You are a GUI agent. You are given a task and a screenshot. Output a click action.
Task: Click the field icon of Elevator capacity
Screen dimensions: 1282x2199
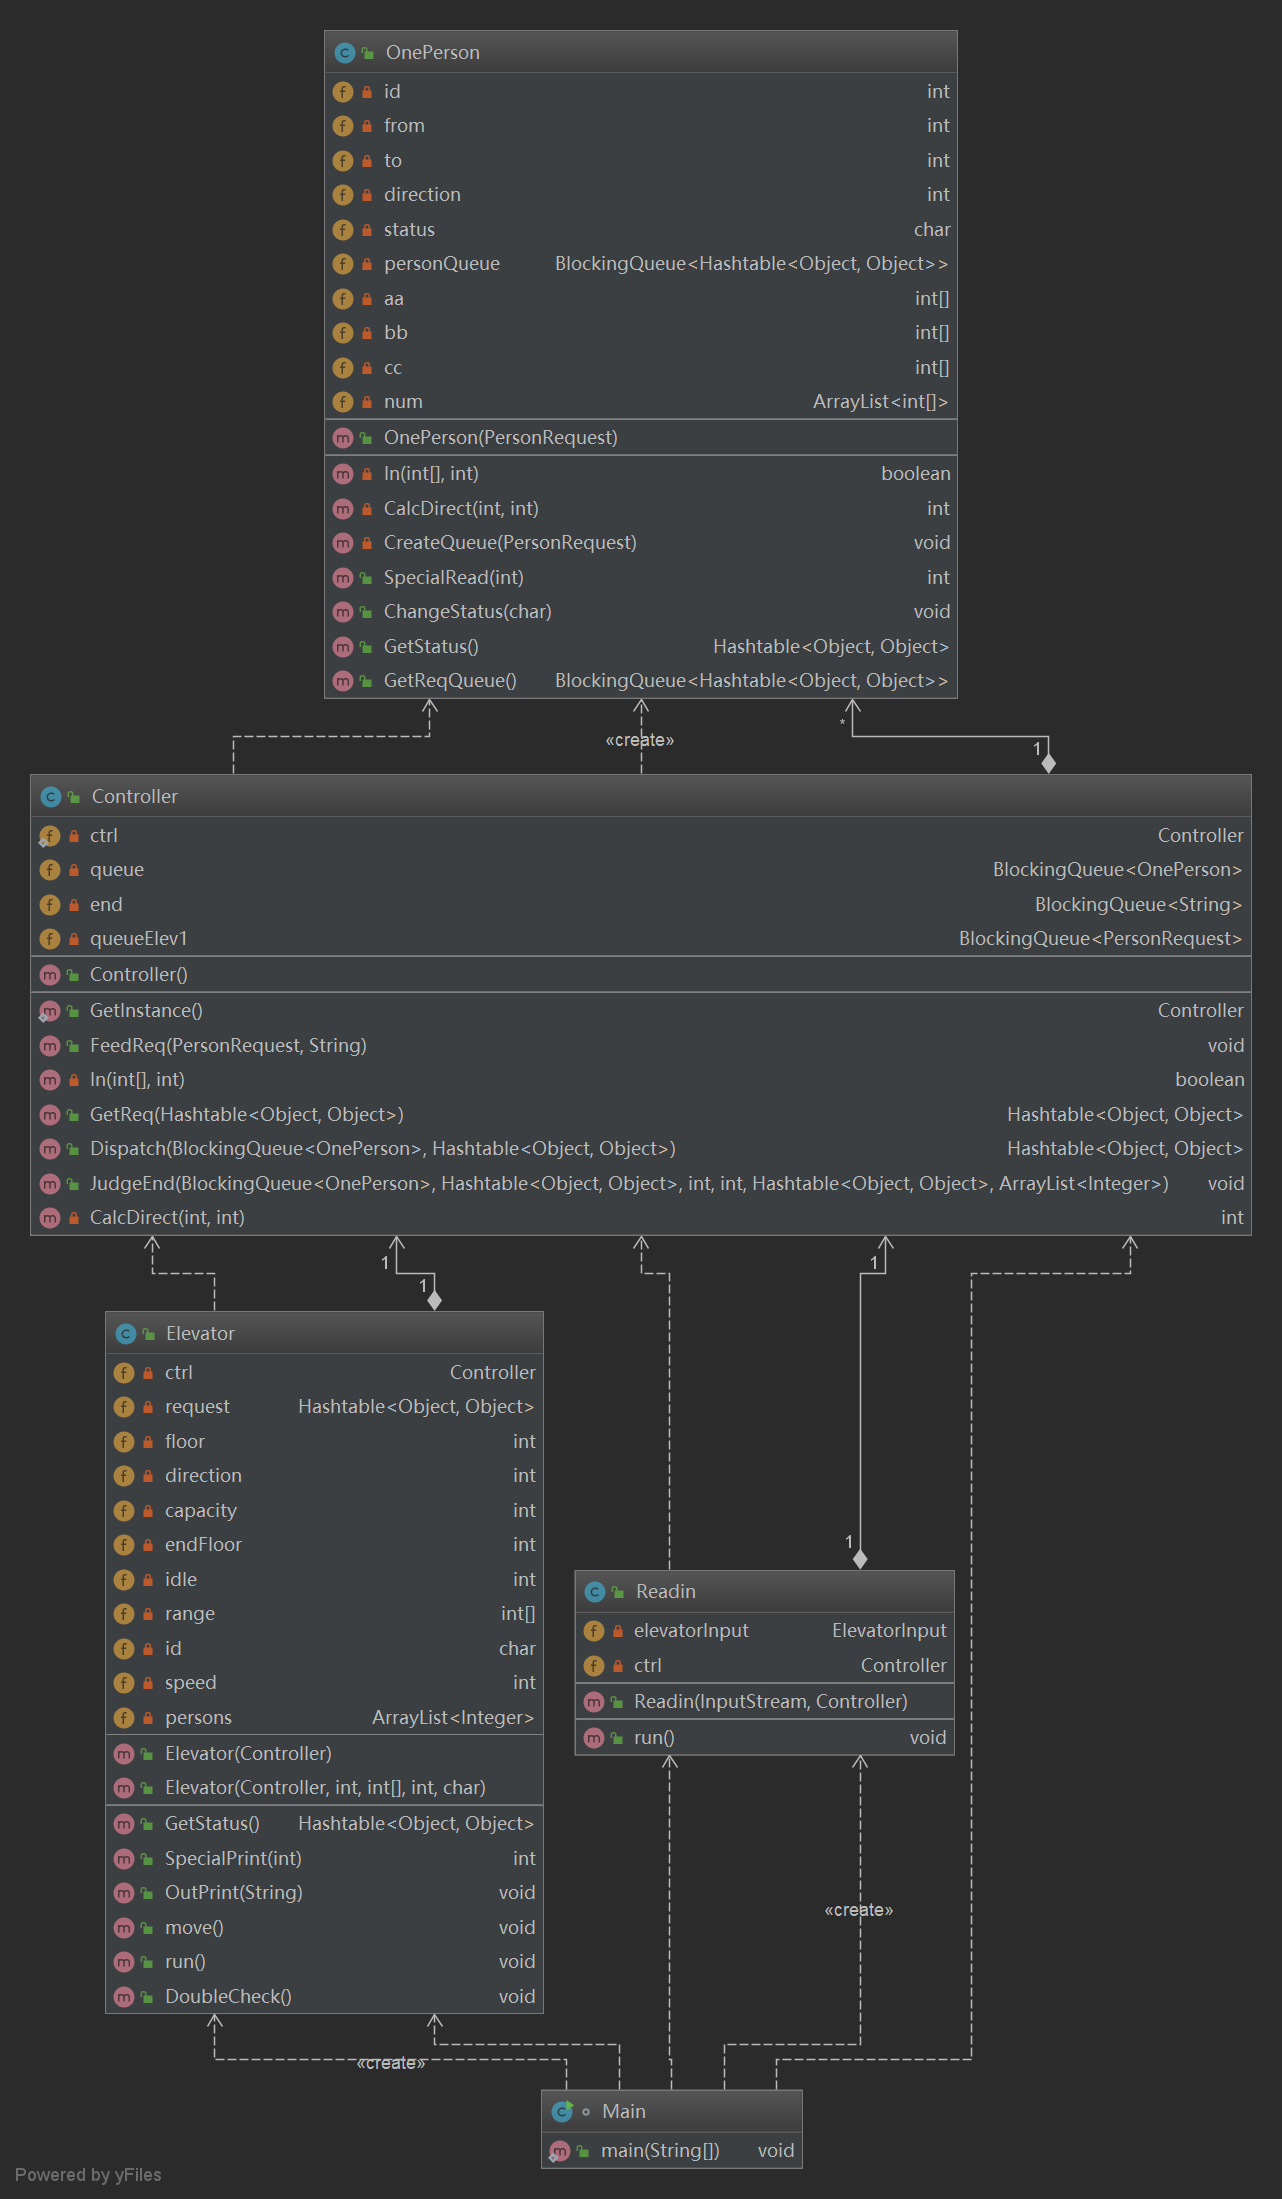tap(124, 1511)
